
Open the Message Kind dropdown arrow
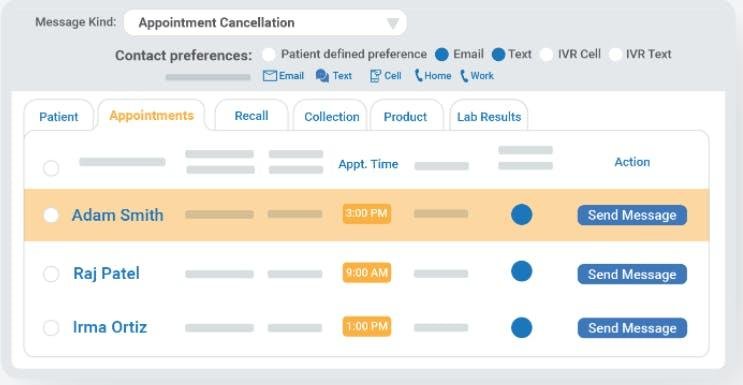392,23
